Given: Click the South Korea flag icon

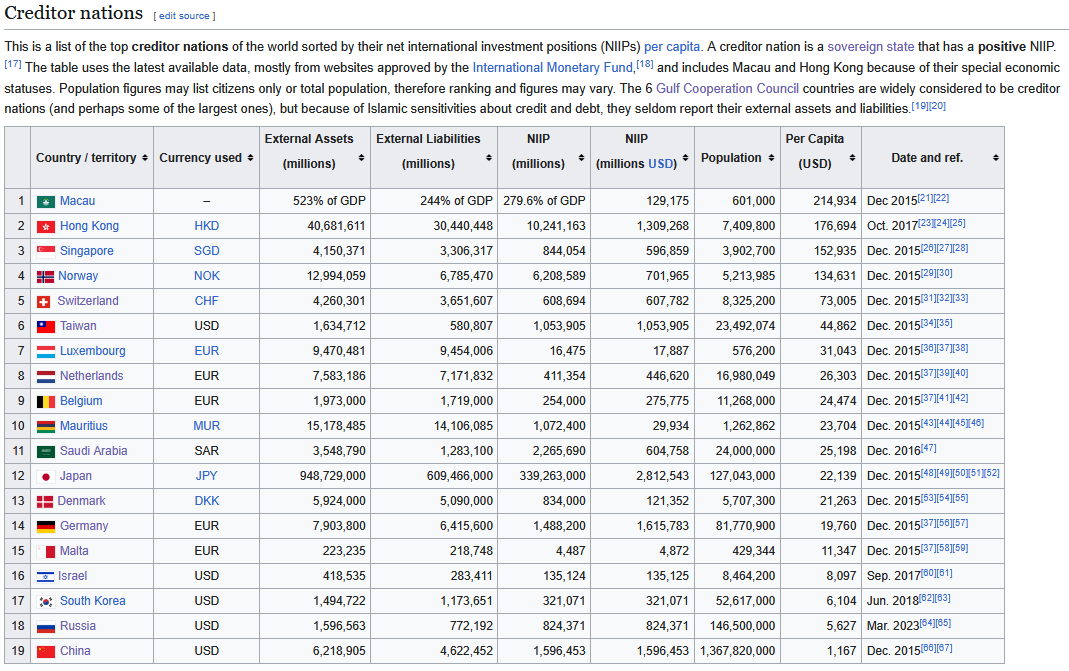Looking at the screenshot, I should [x=46, y=601].
